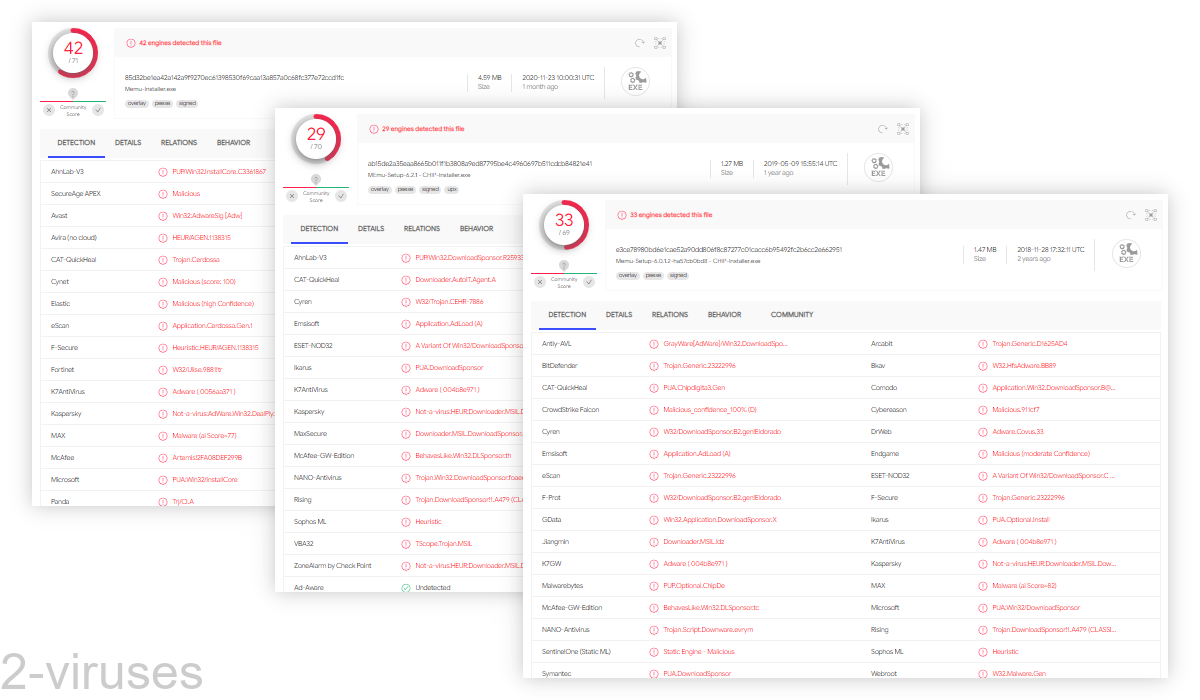Open RELATIONS tab in the 29-detection report

[422, 229]
